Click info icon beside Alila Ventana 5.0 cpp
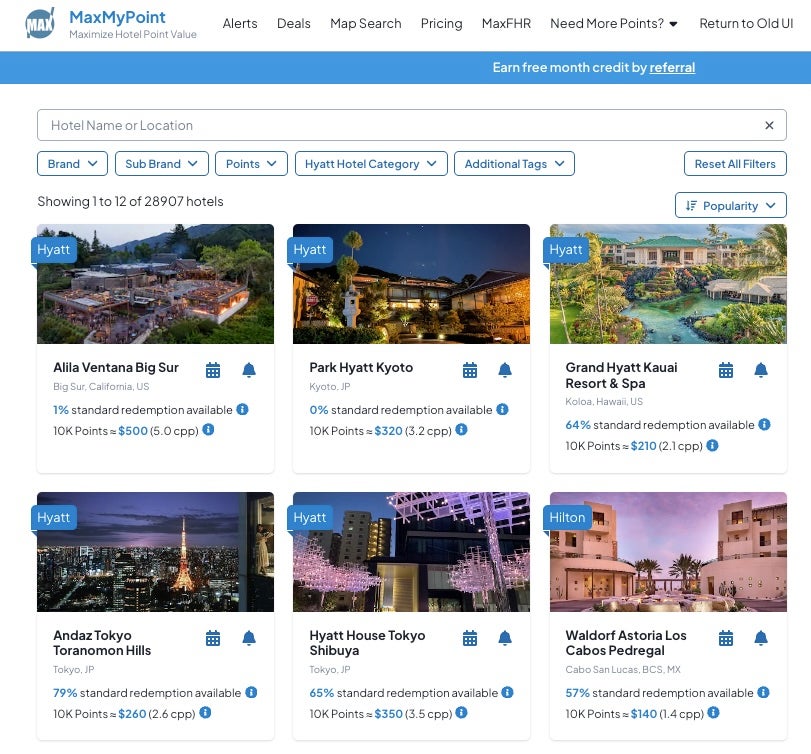 coord(209,430)
